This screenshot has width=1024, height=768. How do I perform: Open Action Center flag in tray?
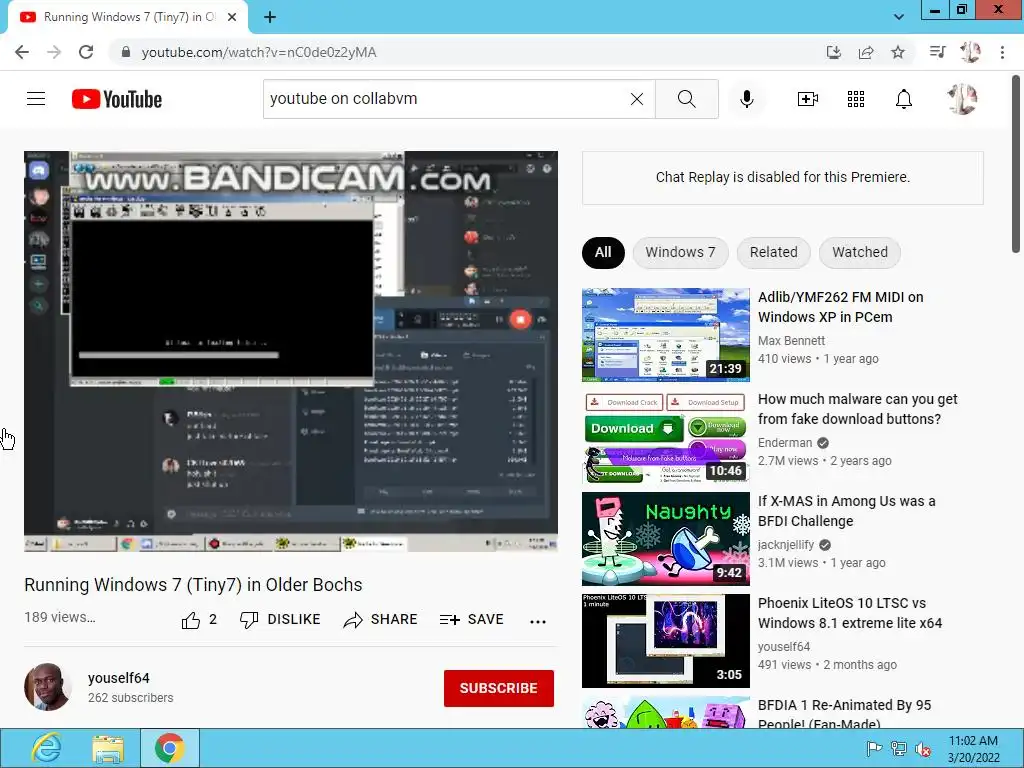tap(874, 748)
